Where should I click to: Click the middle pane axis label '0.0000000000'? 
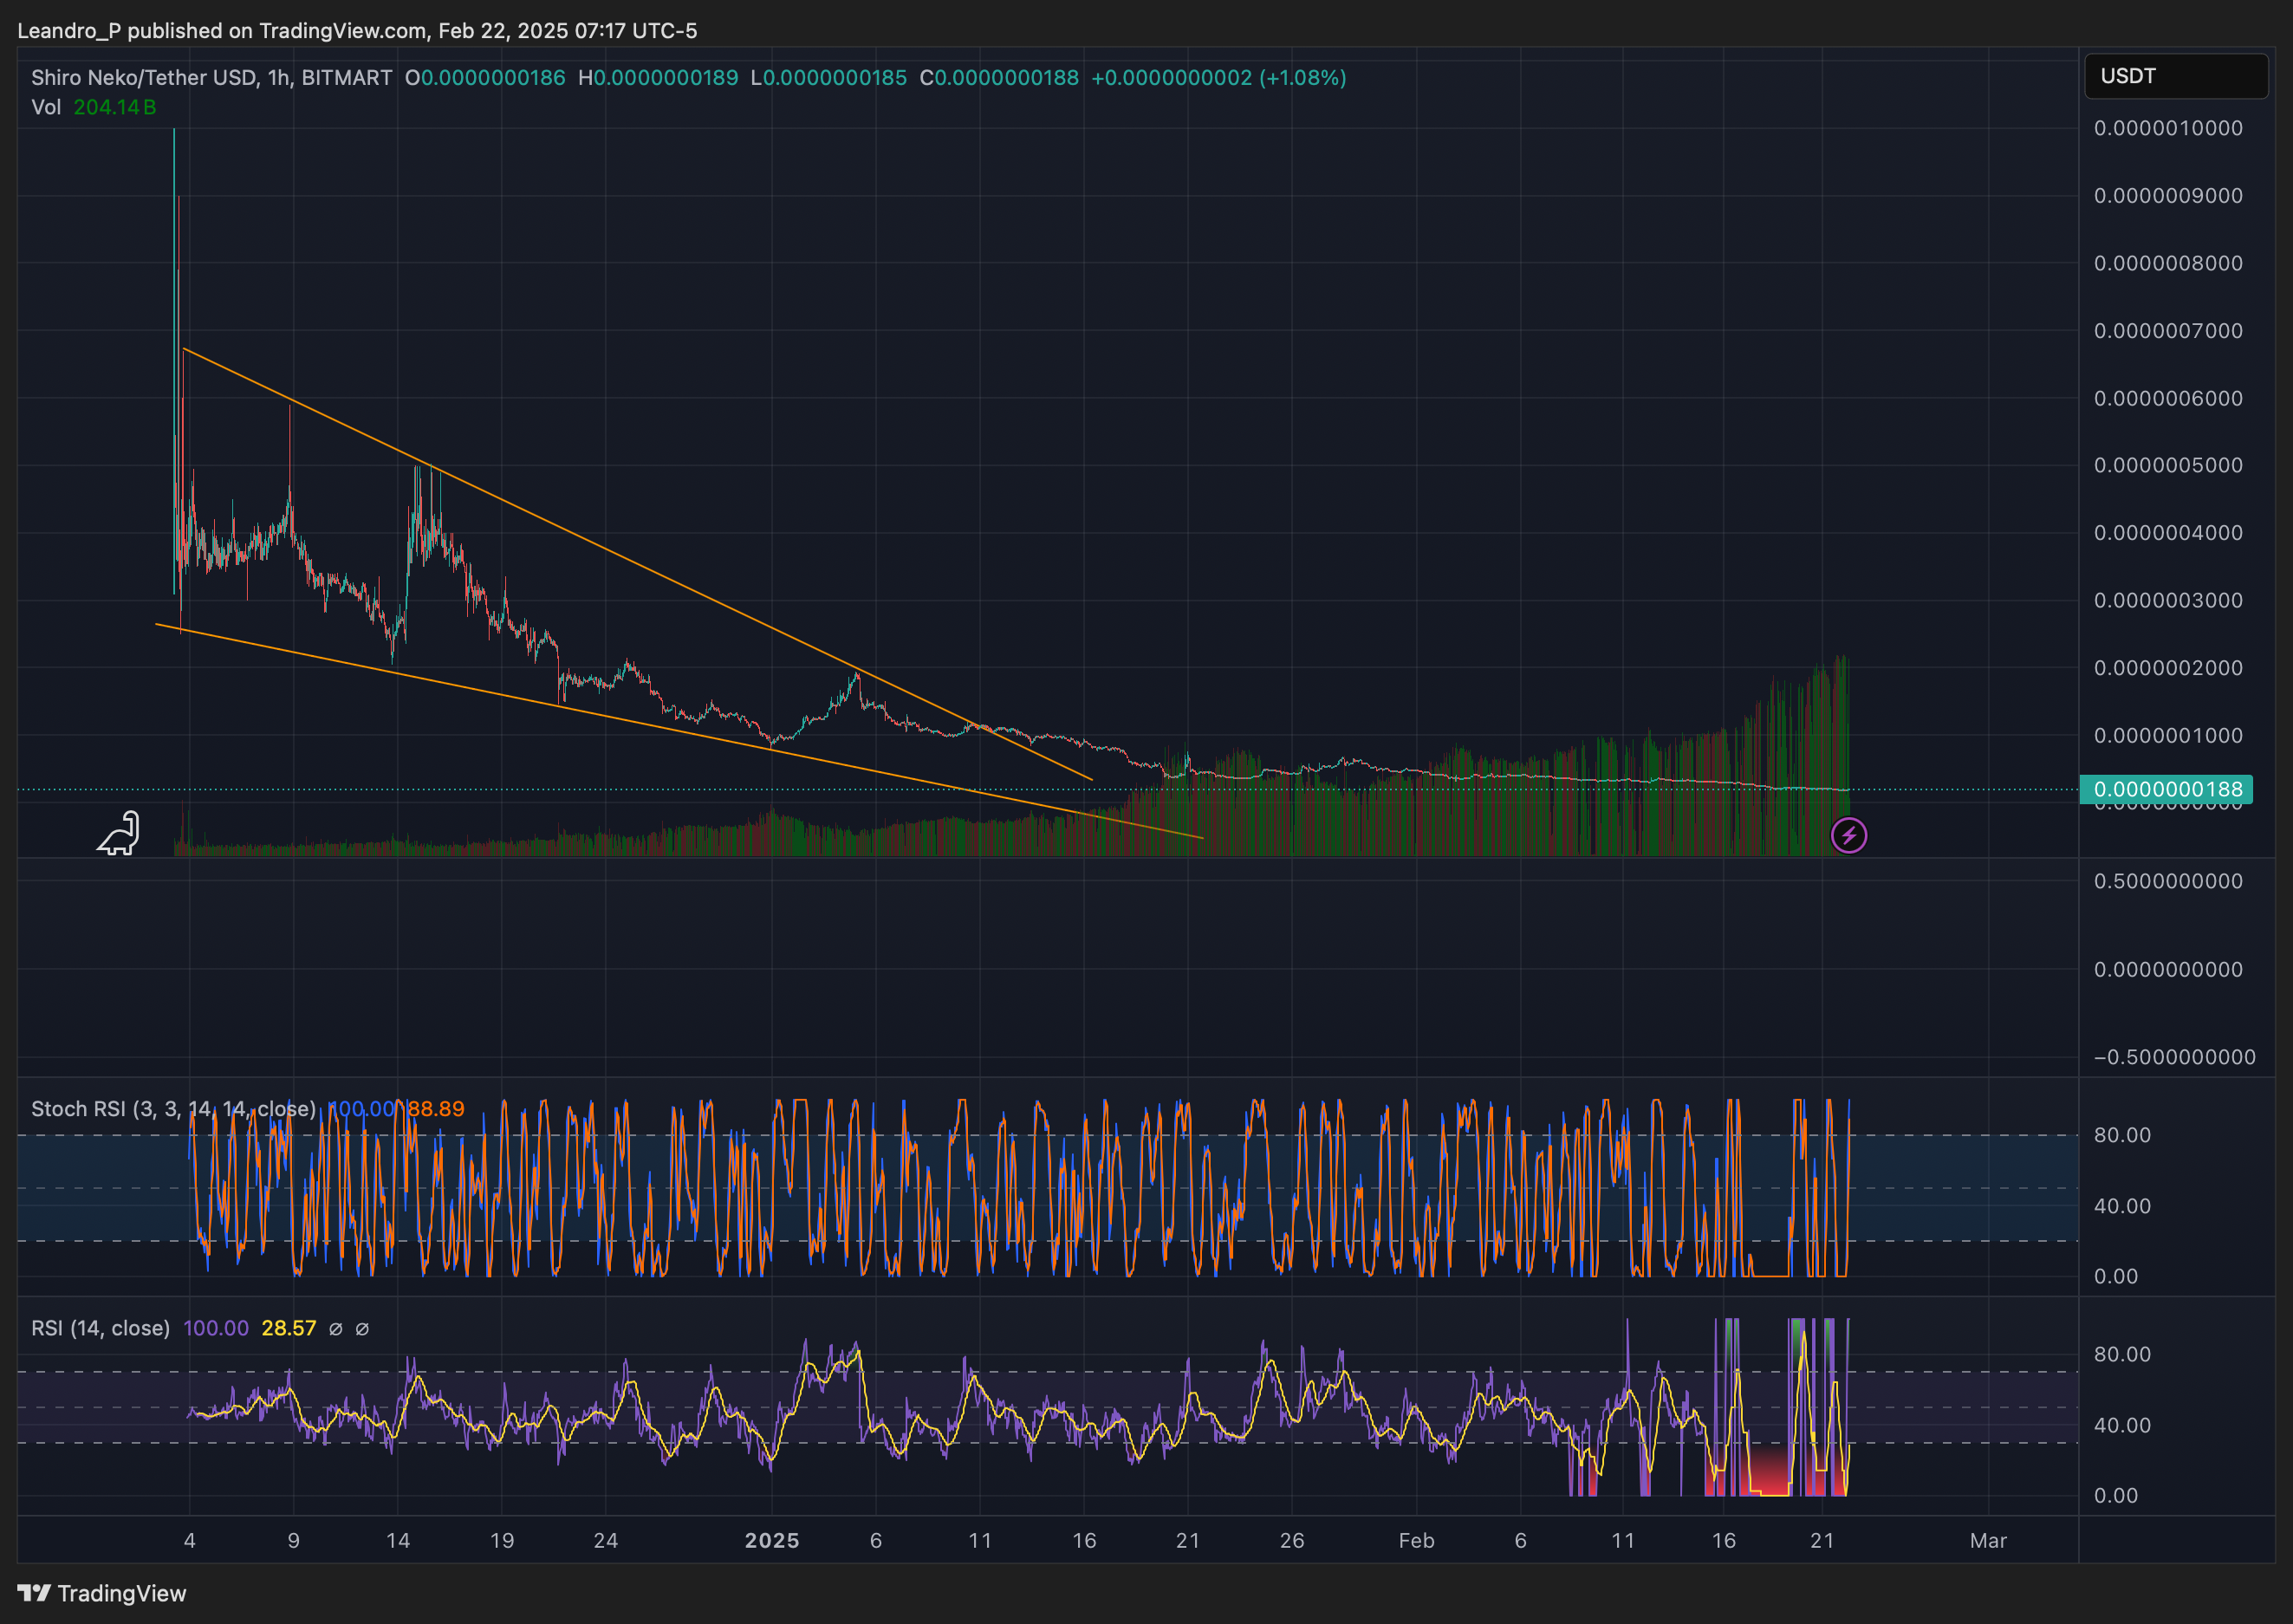pos(2168,969)
